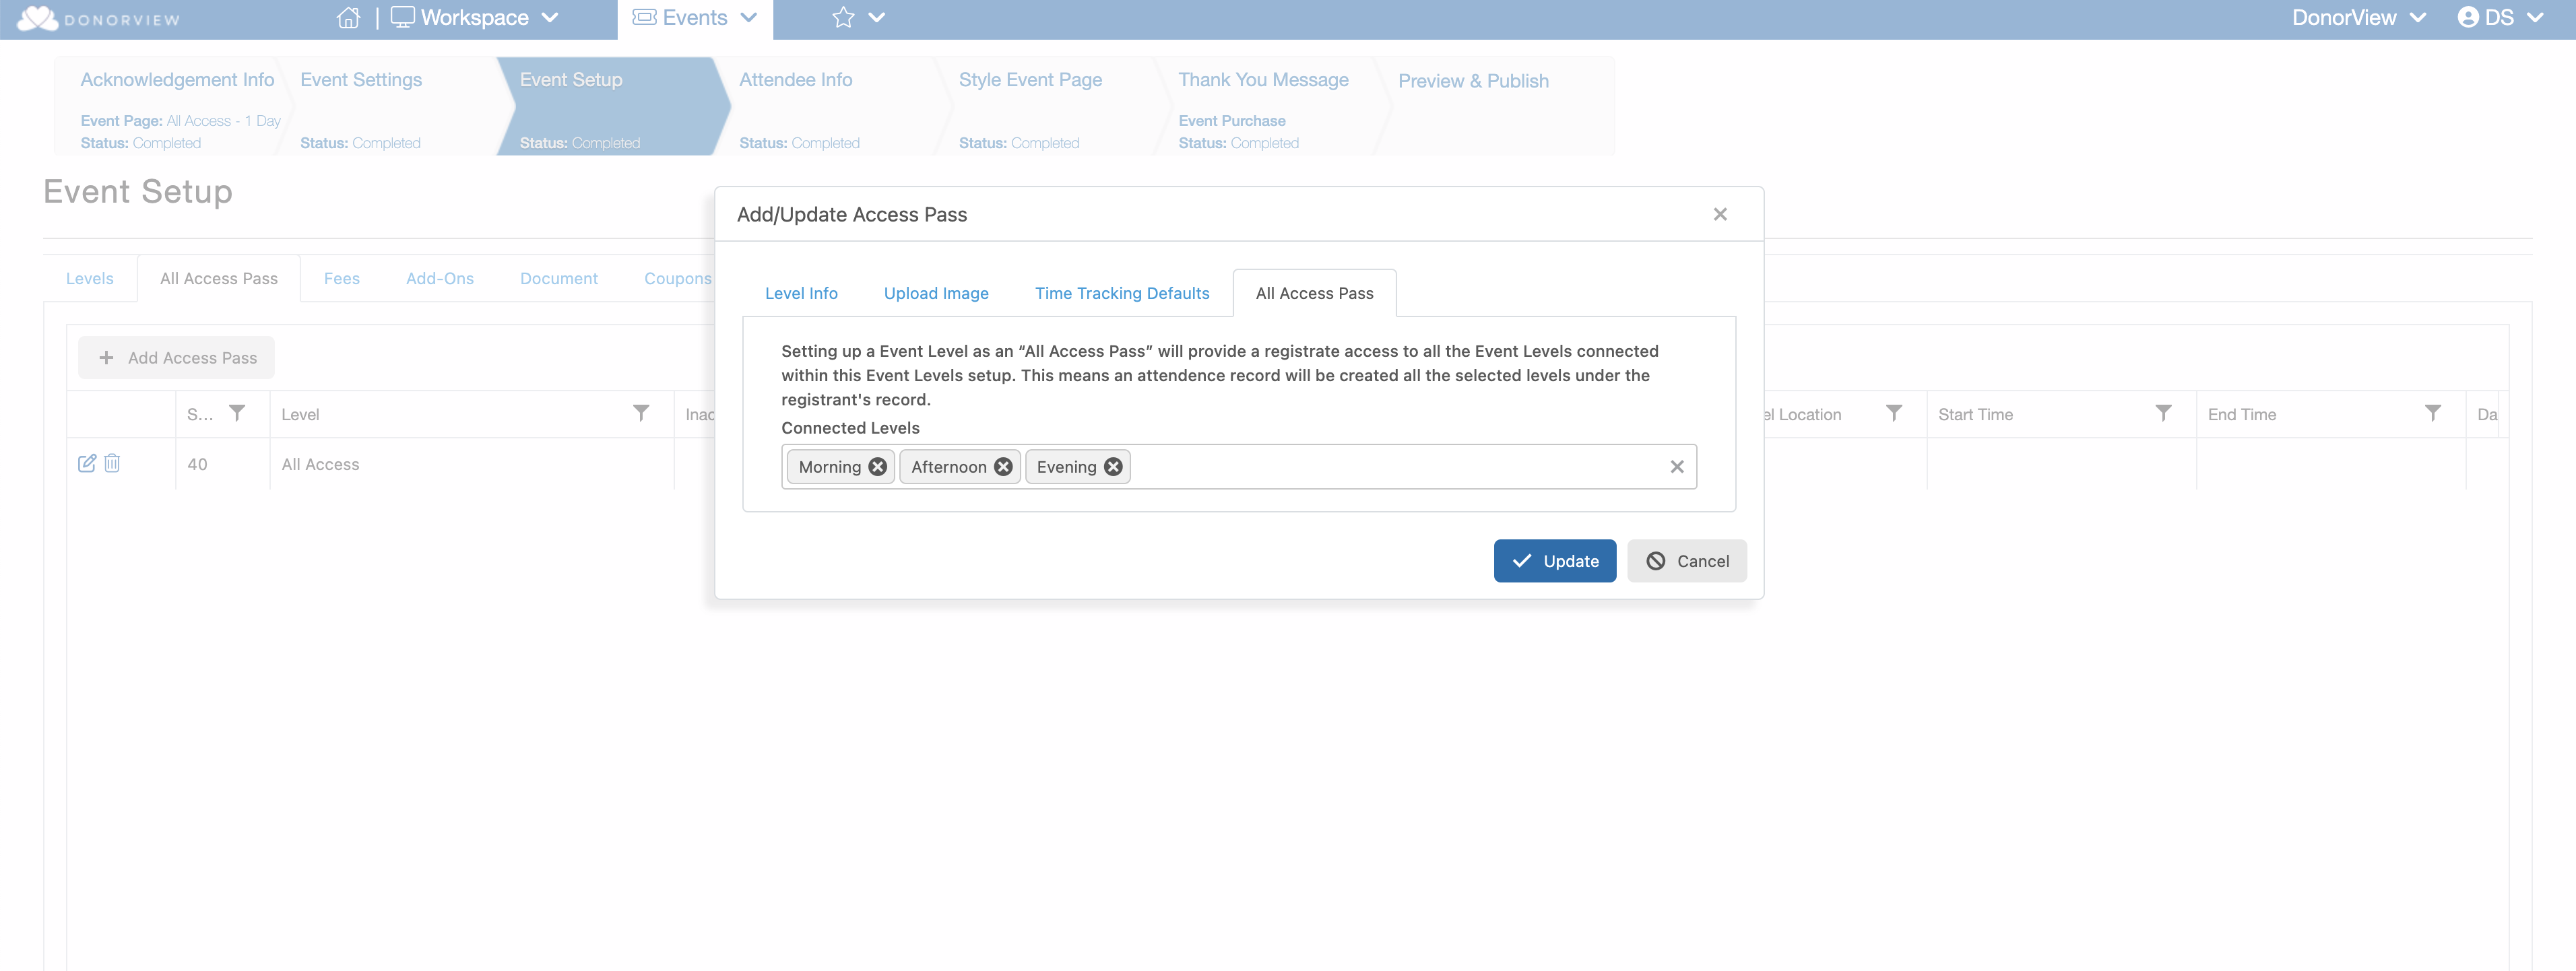Open the End Time column filter
Image resolution: width=2576 pixels, height=971 pixels.
2433,413
